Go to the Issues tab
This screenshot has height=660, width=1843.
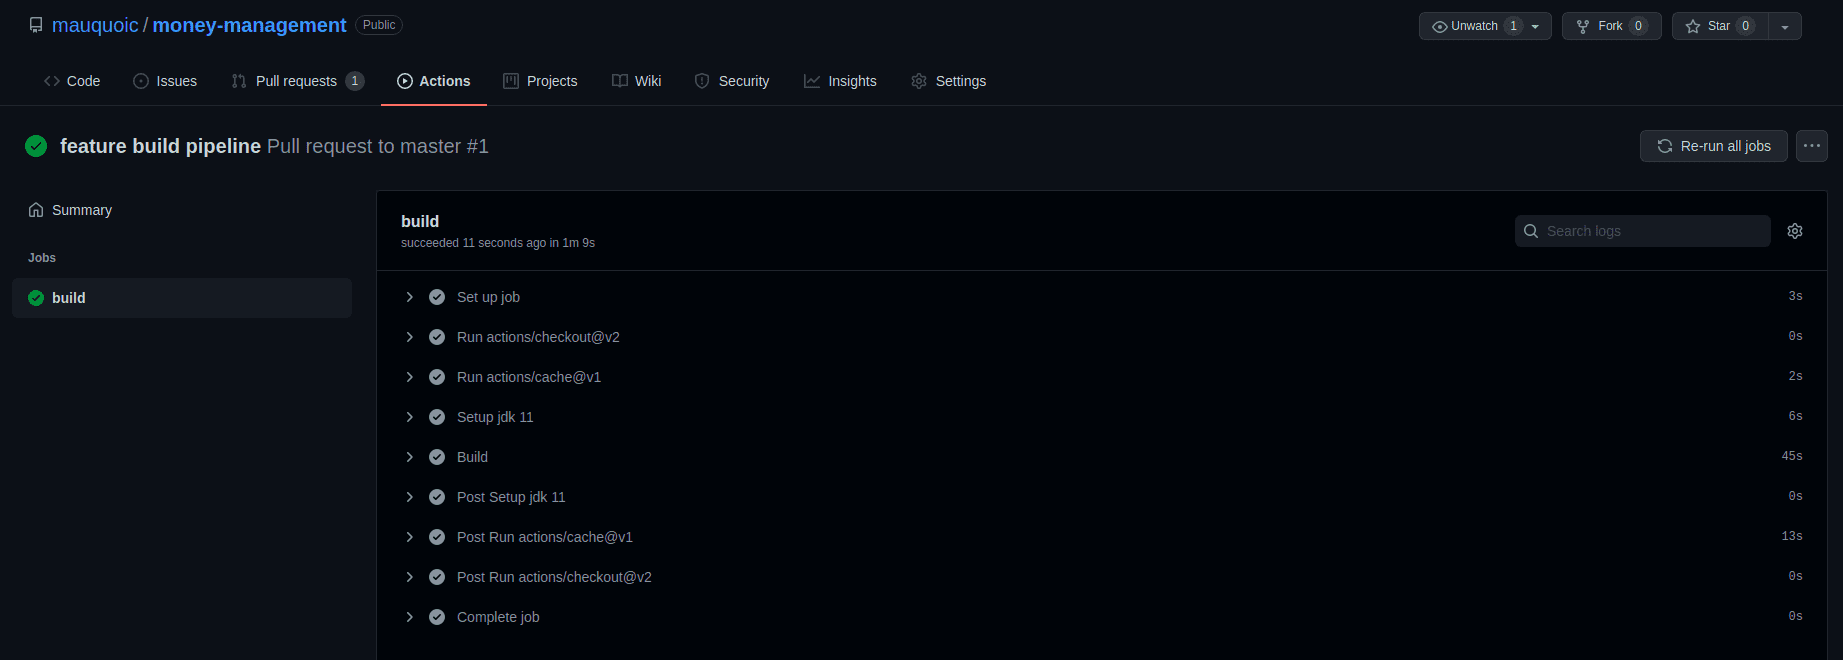(x=165, y=81)
